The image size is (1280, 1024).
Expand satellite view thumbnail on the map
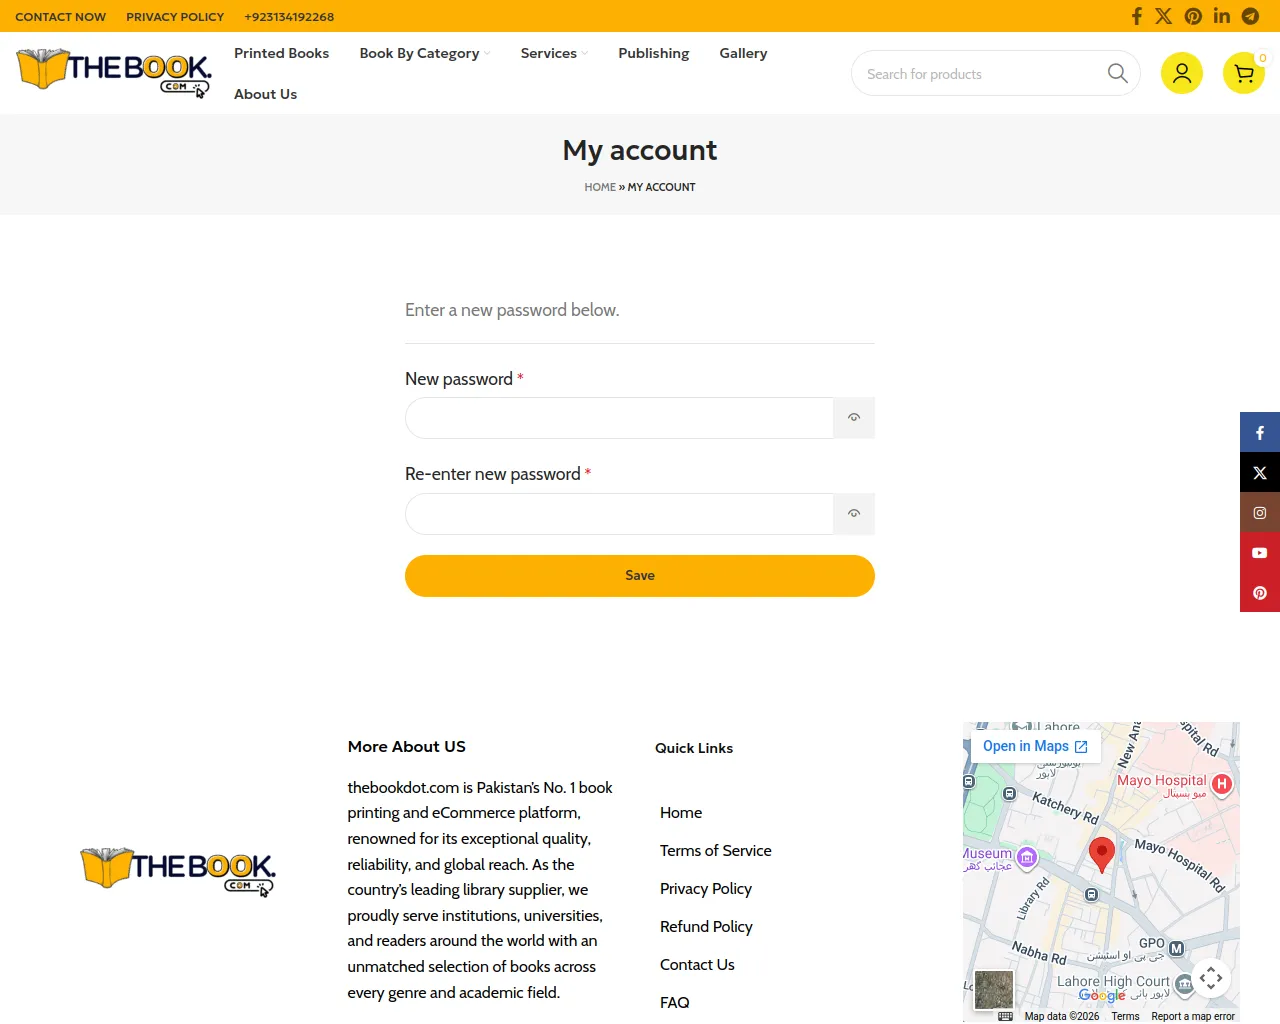pos(993,988)
